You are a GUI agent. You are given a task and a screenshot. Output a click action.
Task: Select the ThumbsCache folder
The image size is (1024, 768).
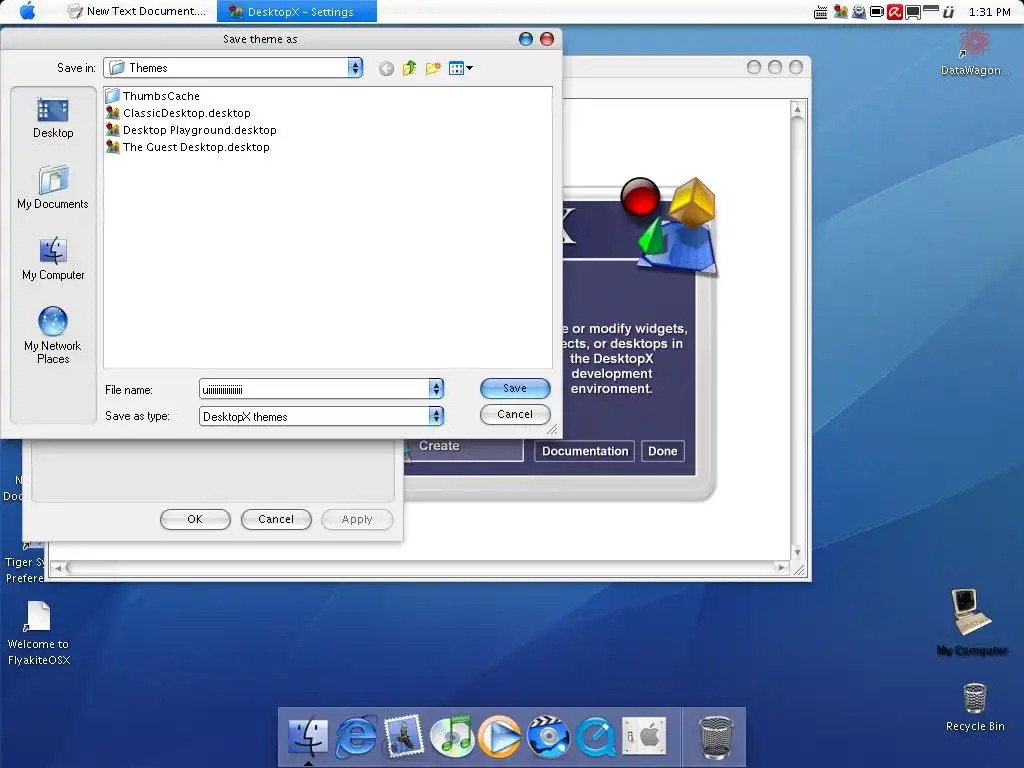153,96
